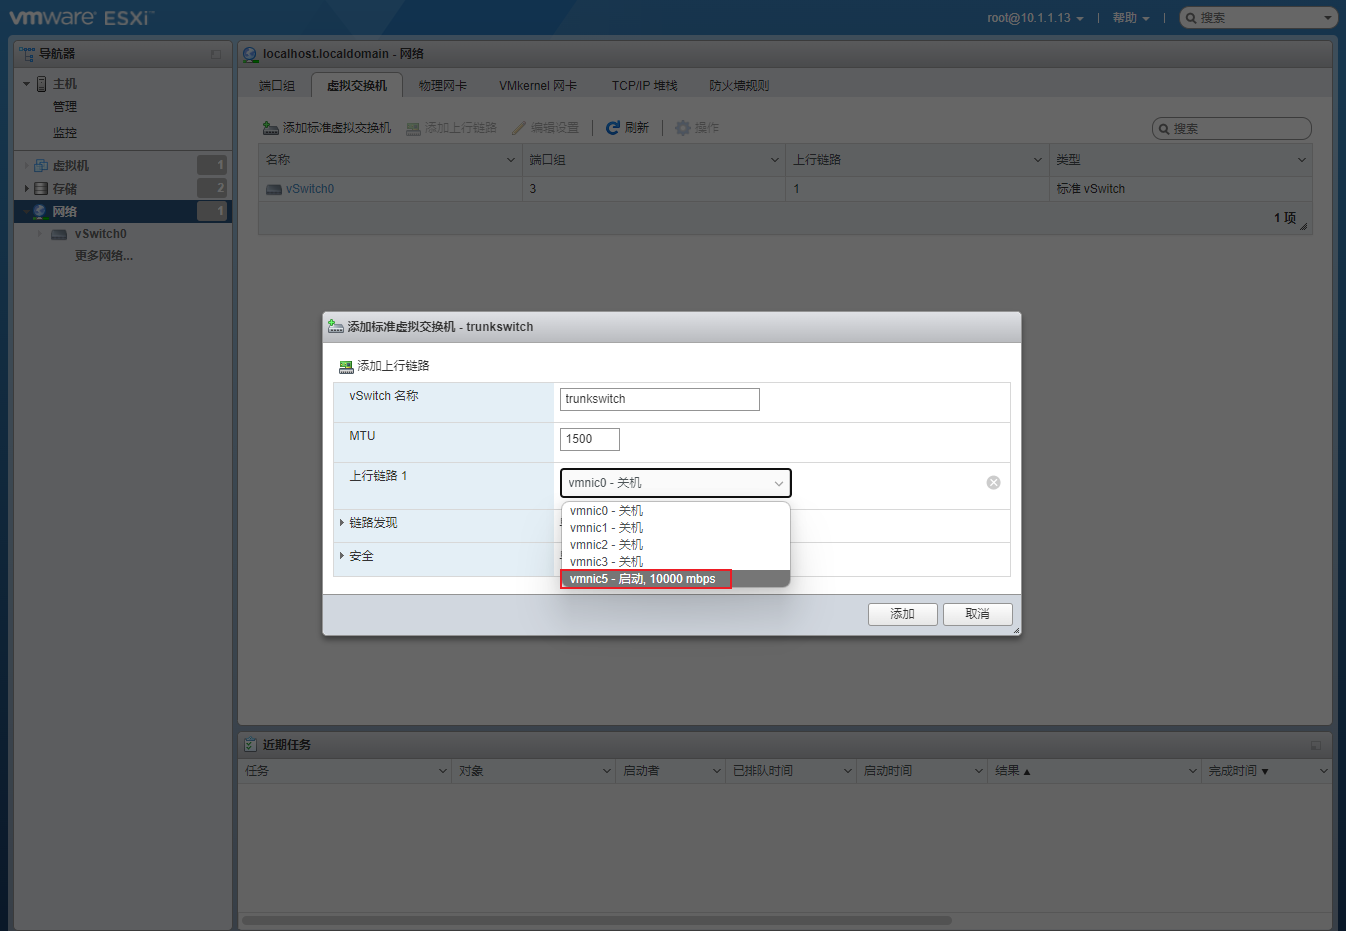The image size is (1346, 931).
Task: Click the 编辑设置 pencil toolbar item
Action: click(x=545, y=128)
